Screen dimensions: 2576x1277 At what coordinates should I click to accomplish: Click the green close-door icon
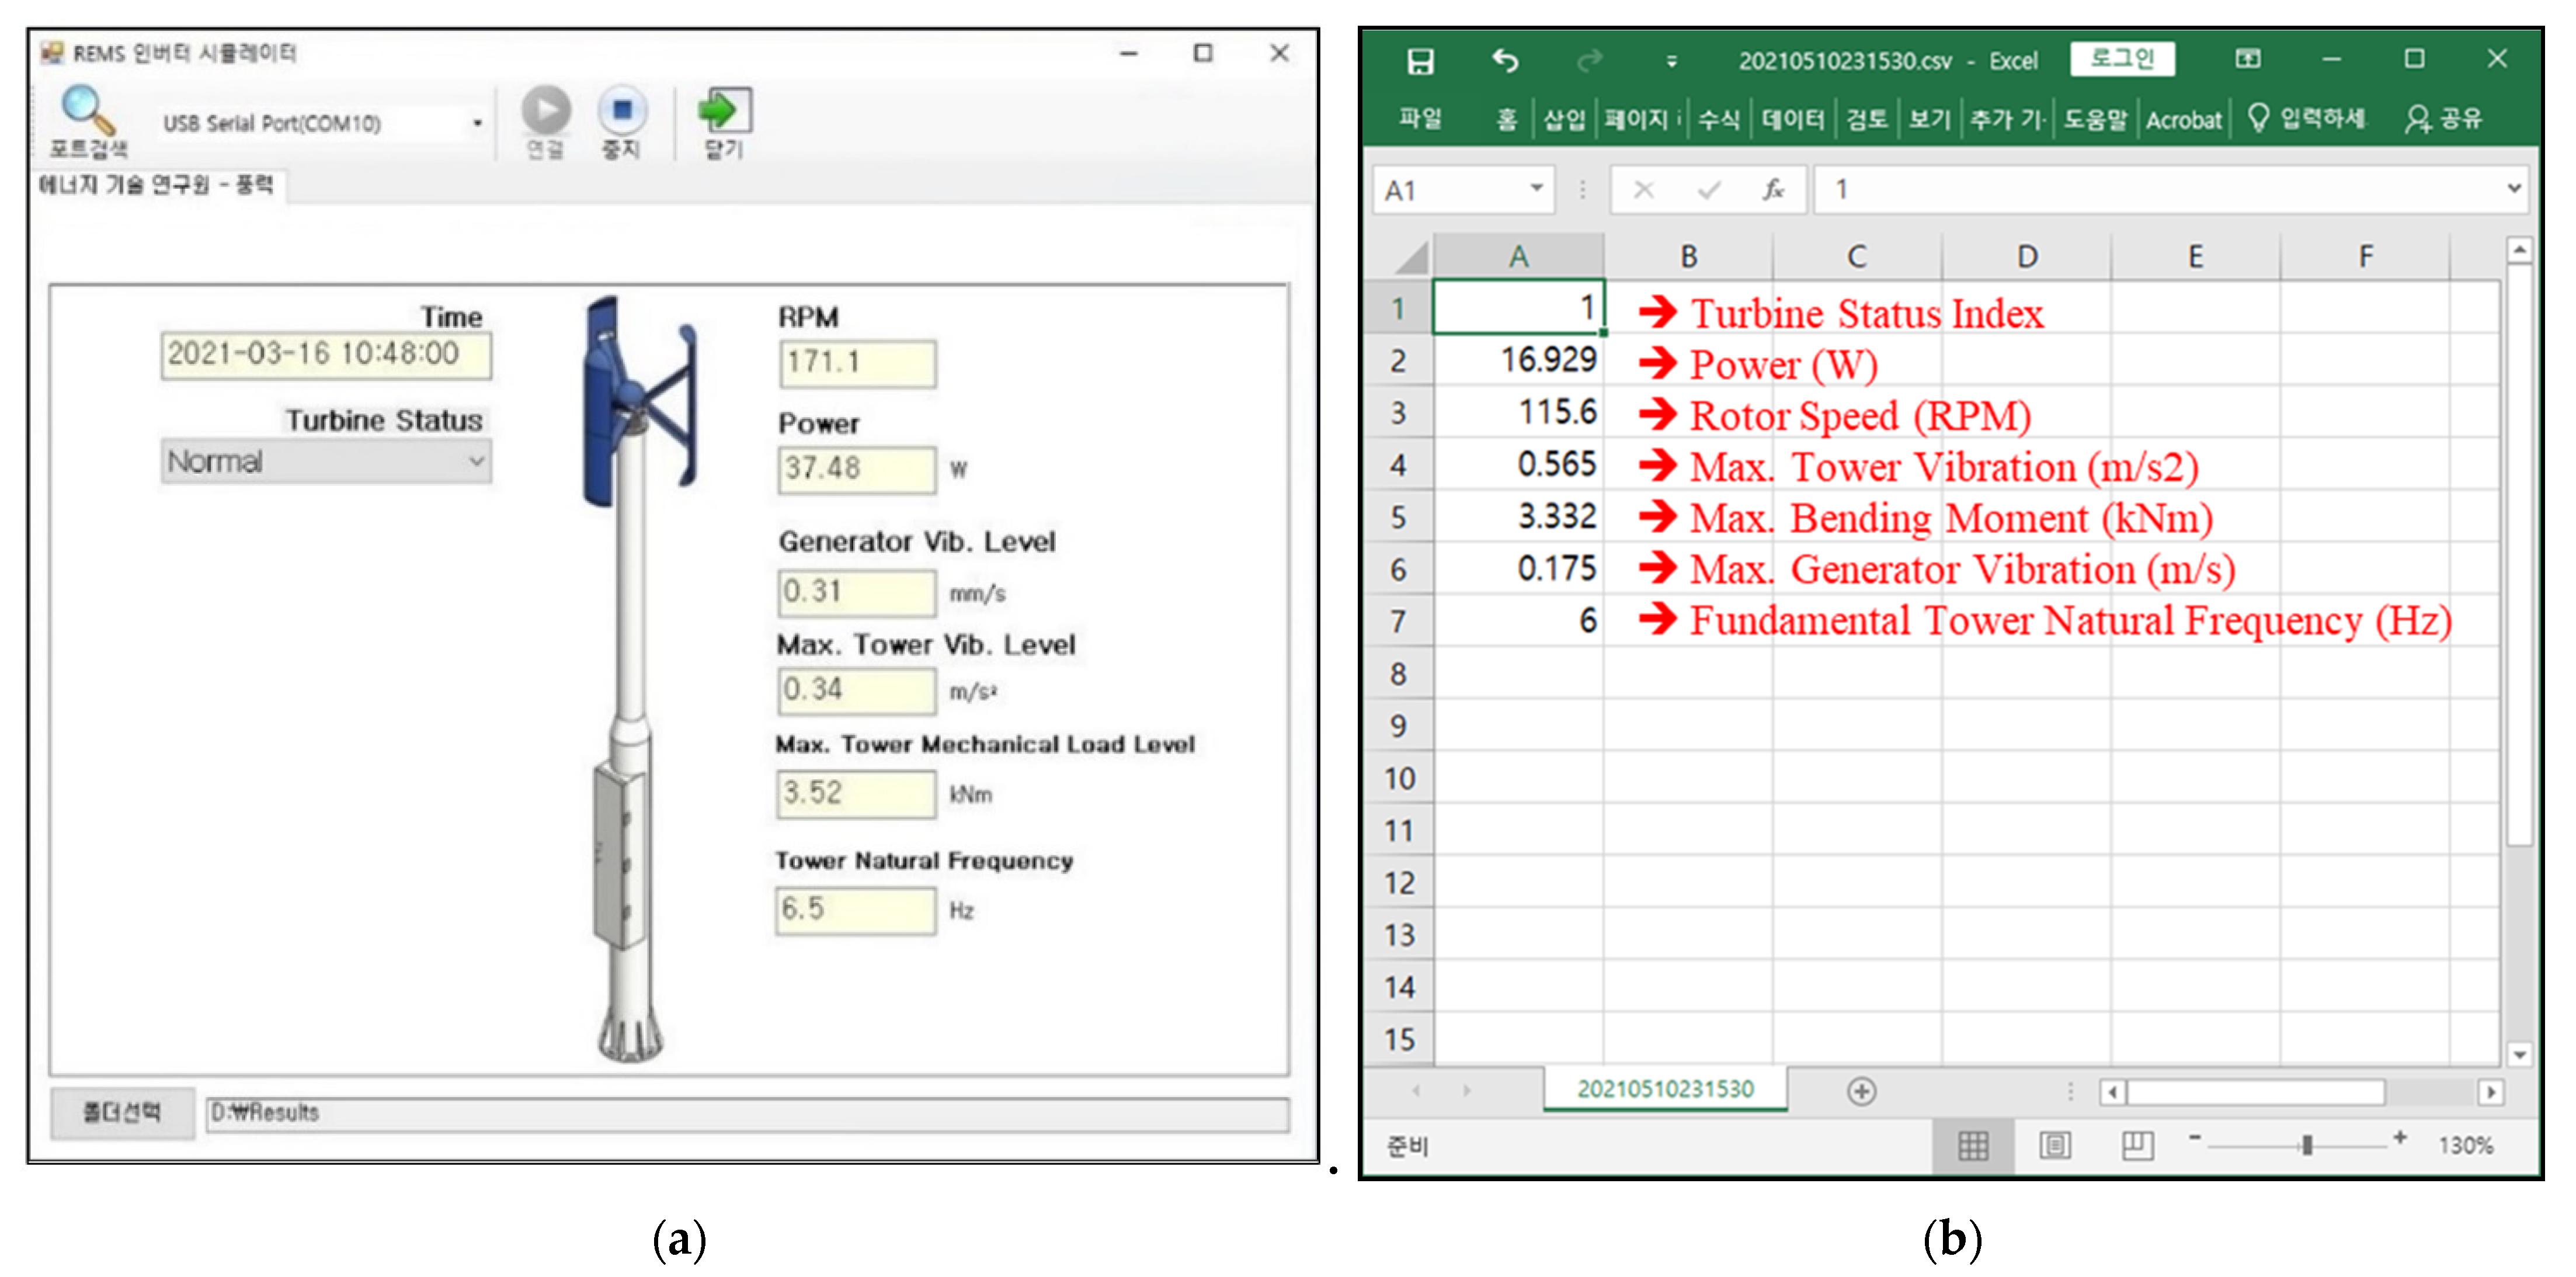tap(726, 110)
